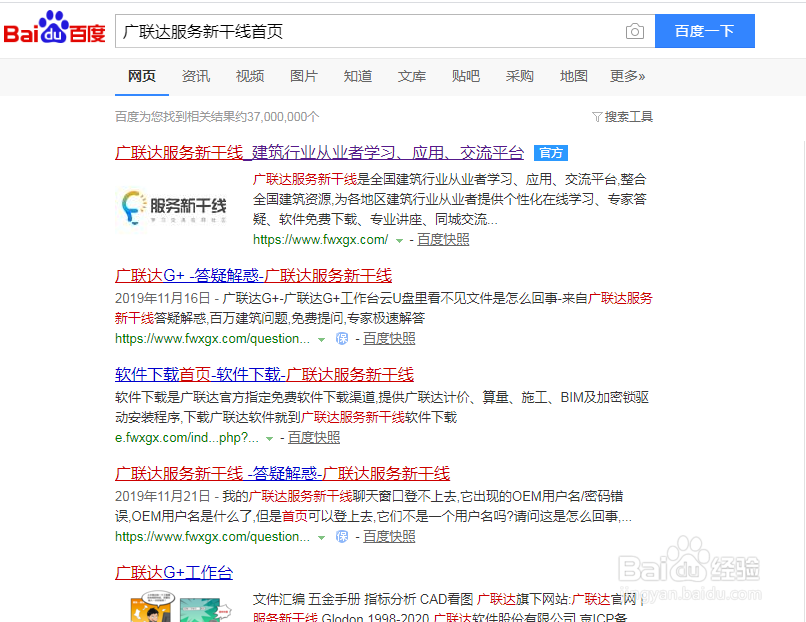Open 广联达服务新干线 -答疑解惑 result title
This screenshot has width=806, height=622.
click(283, 473)
